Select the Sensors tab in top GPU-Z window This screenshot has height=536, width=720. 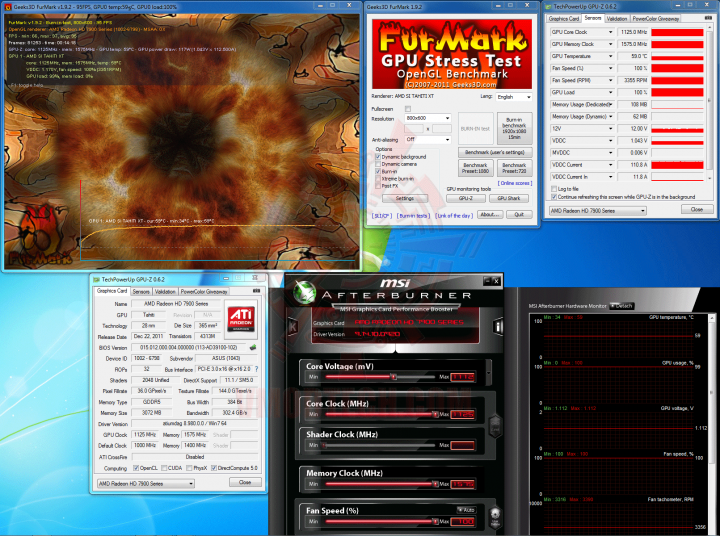click(x=593, y=18)
